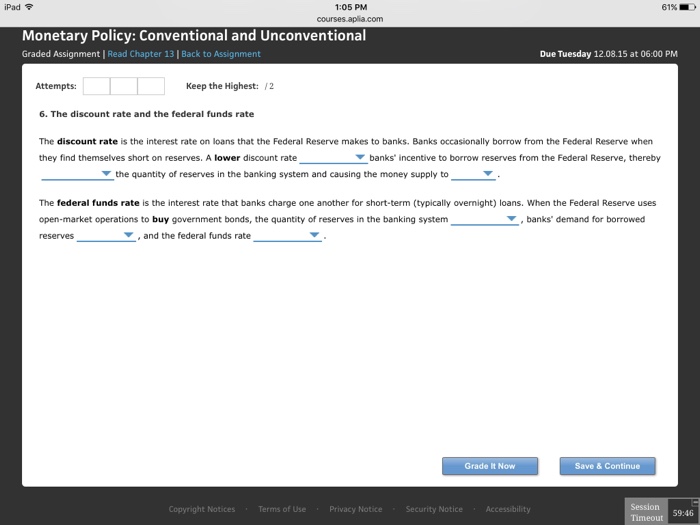Screen dimensions: 700x525
Task: Click the bold 'discount rate' term
Action: [88, 142]
